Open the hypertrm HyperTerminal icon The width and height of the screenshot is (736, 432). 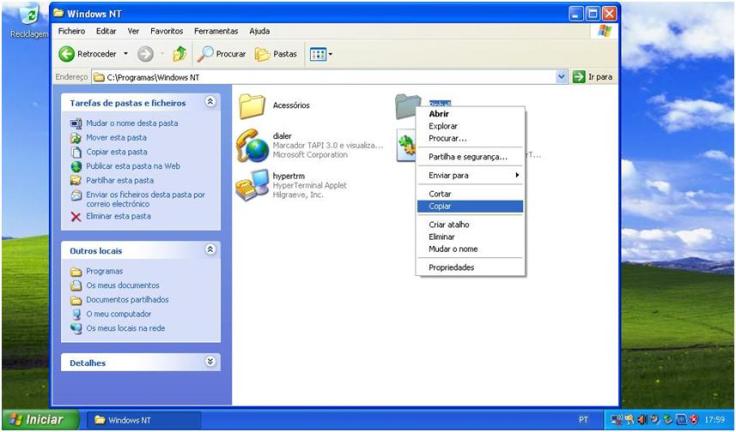[251, 185]
